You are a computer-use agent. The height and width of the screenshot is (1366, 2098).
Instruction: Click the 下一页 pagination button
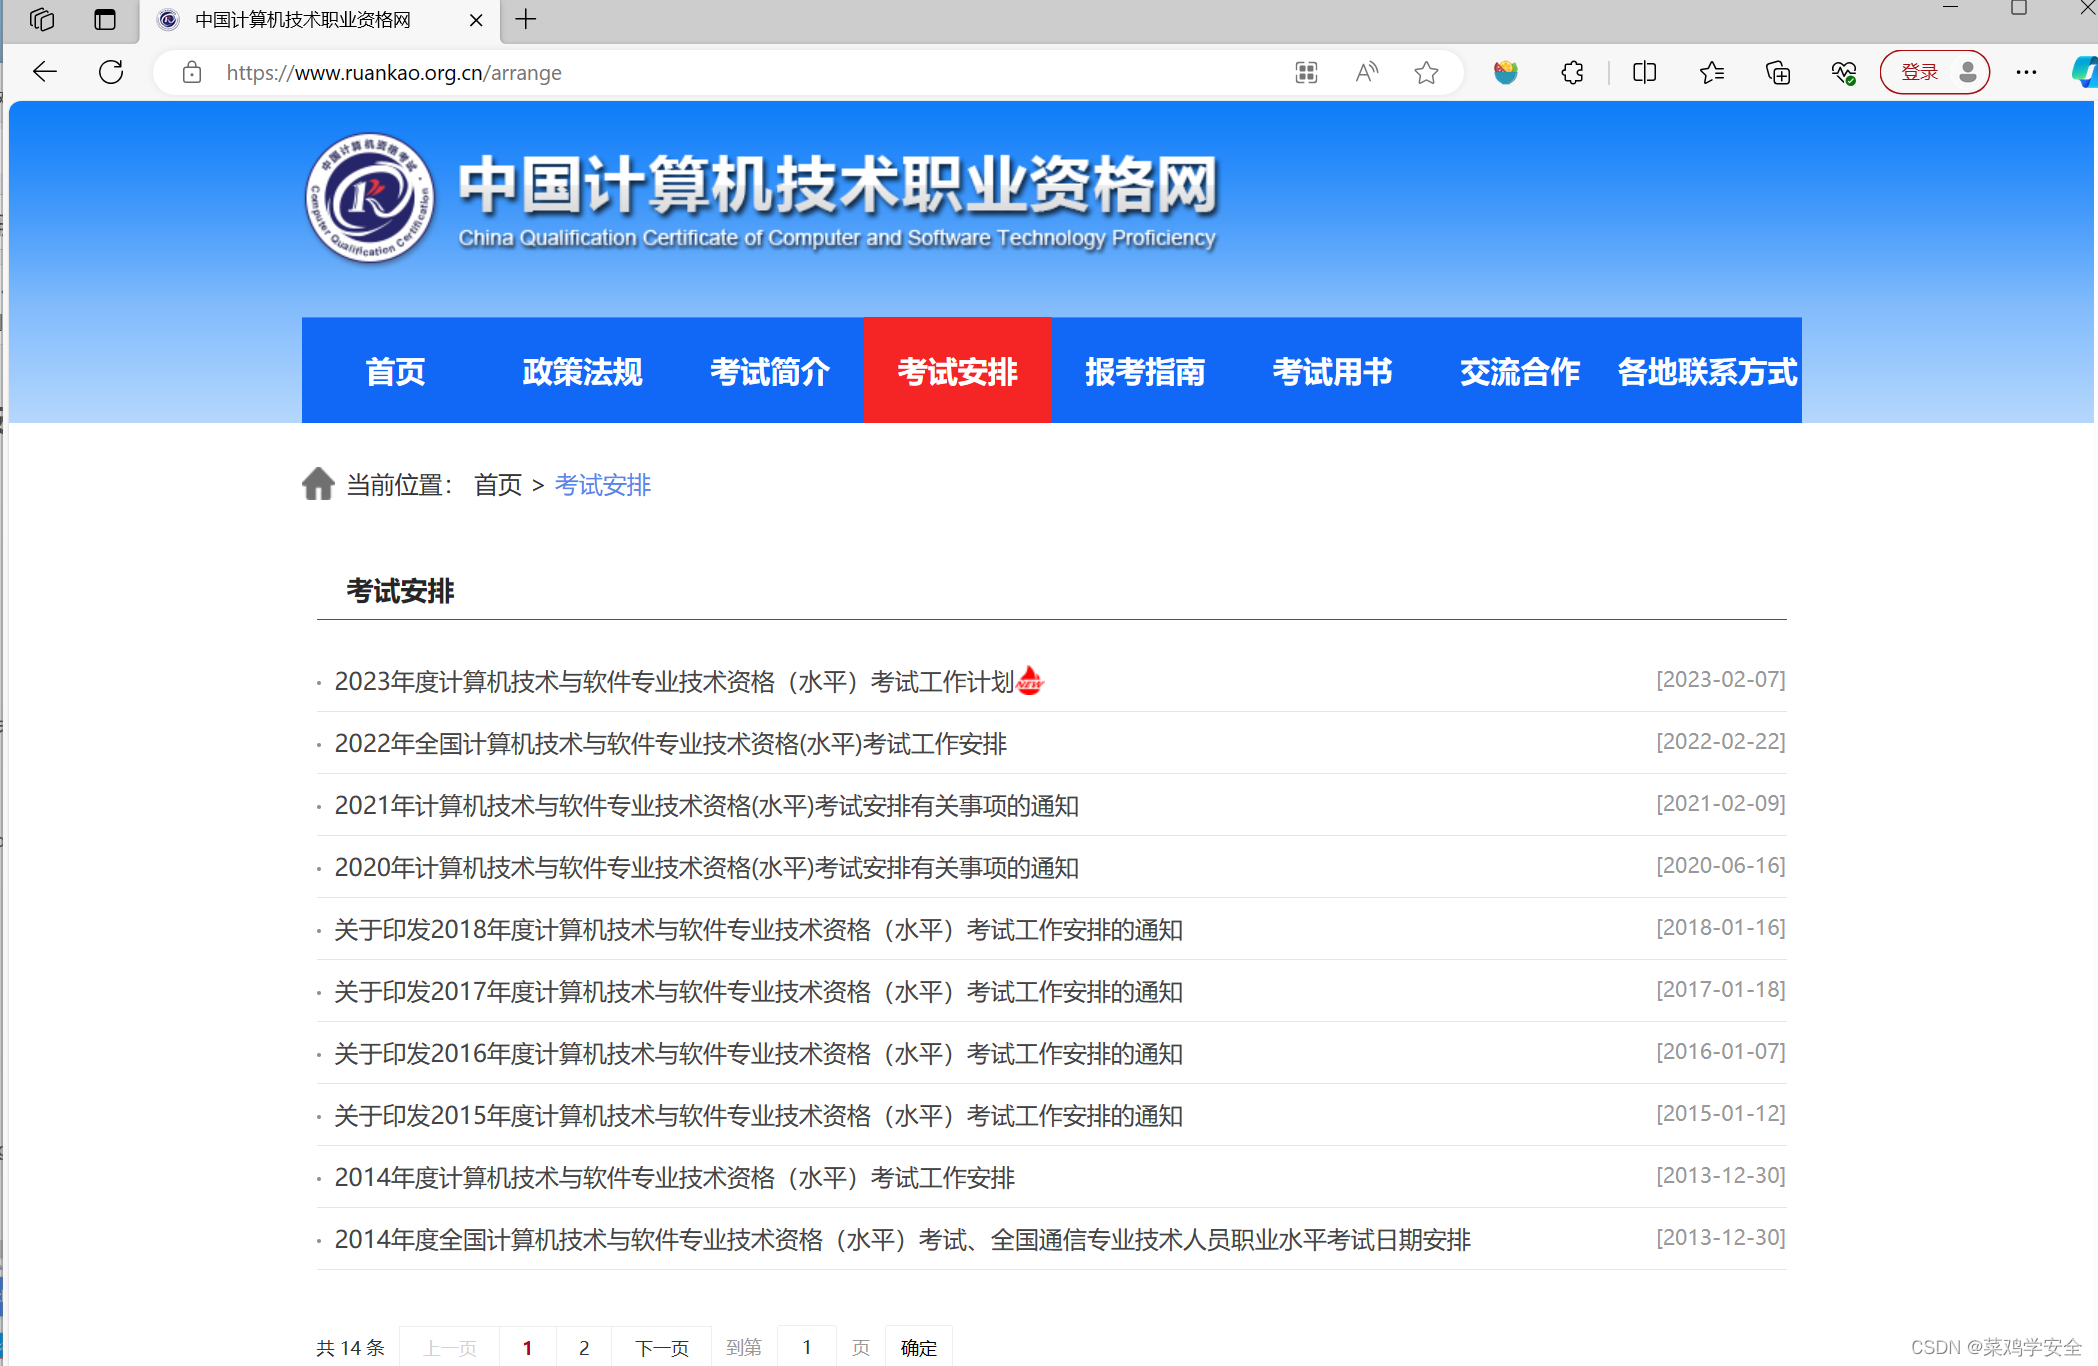click(x=662, y=1347)
